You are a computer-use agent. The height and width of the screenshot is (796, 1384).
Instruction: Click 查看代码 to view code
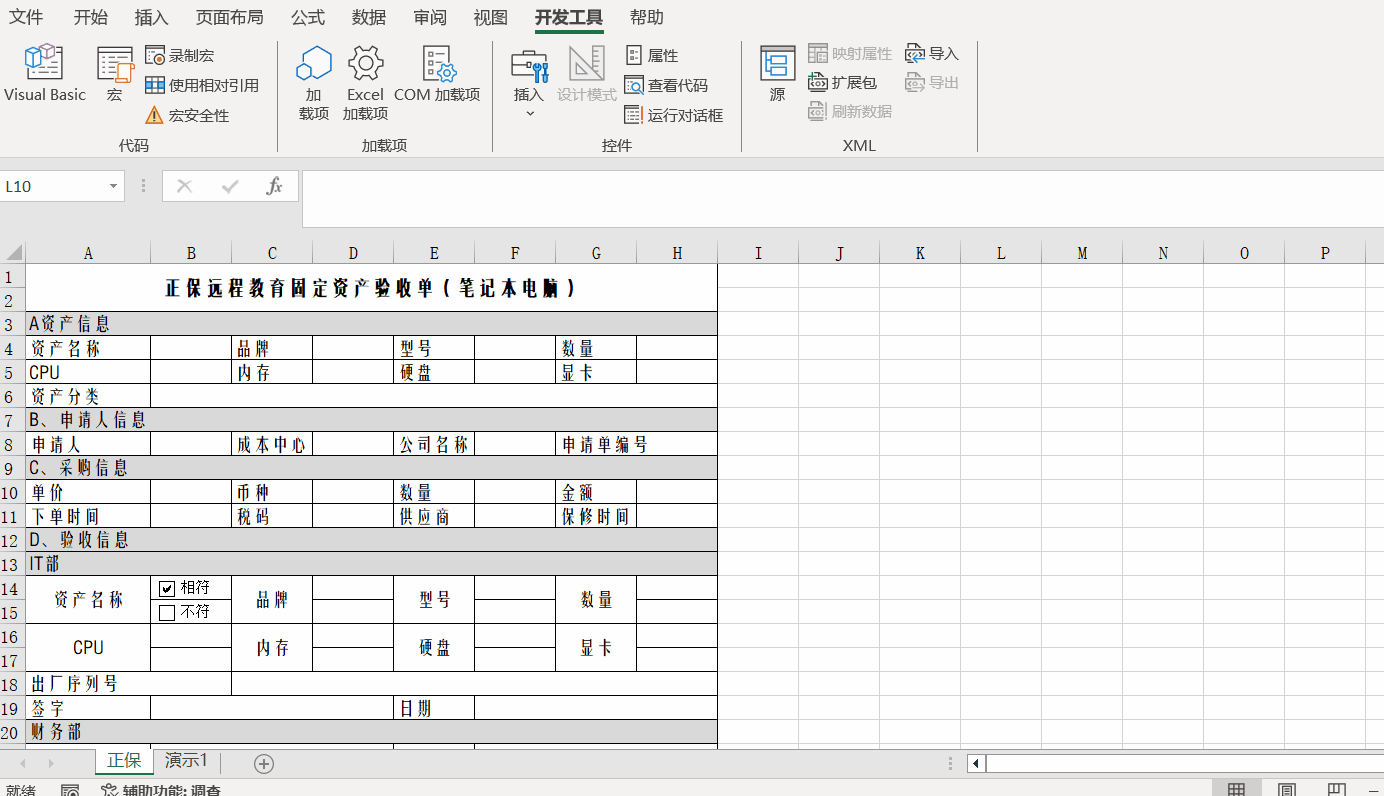666,86
